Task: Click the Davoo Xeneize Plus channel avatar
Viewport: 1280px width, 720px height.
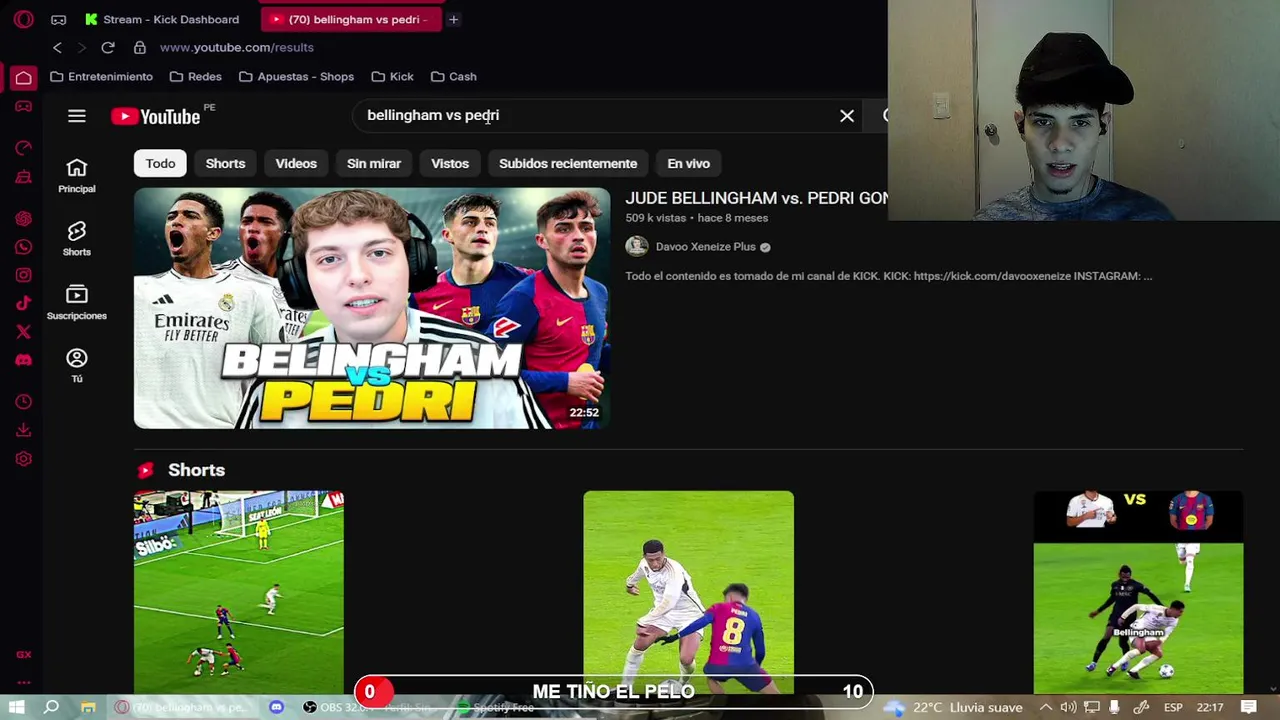Action: coord(637,247)
